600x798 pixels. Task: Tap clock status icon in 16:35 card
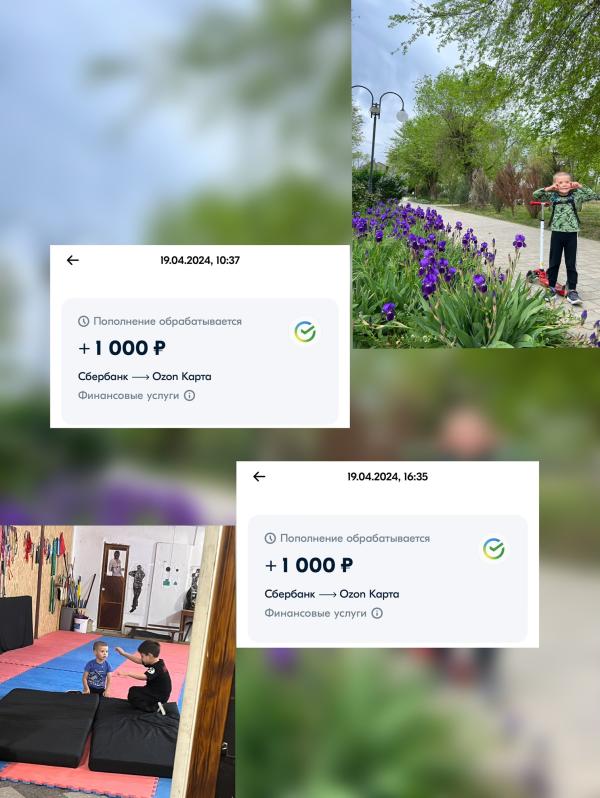click(x=270, y=538)
